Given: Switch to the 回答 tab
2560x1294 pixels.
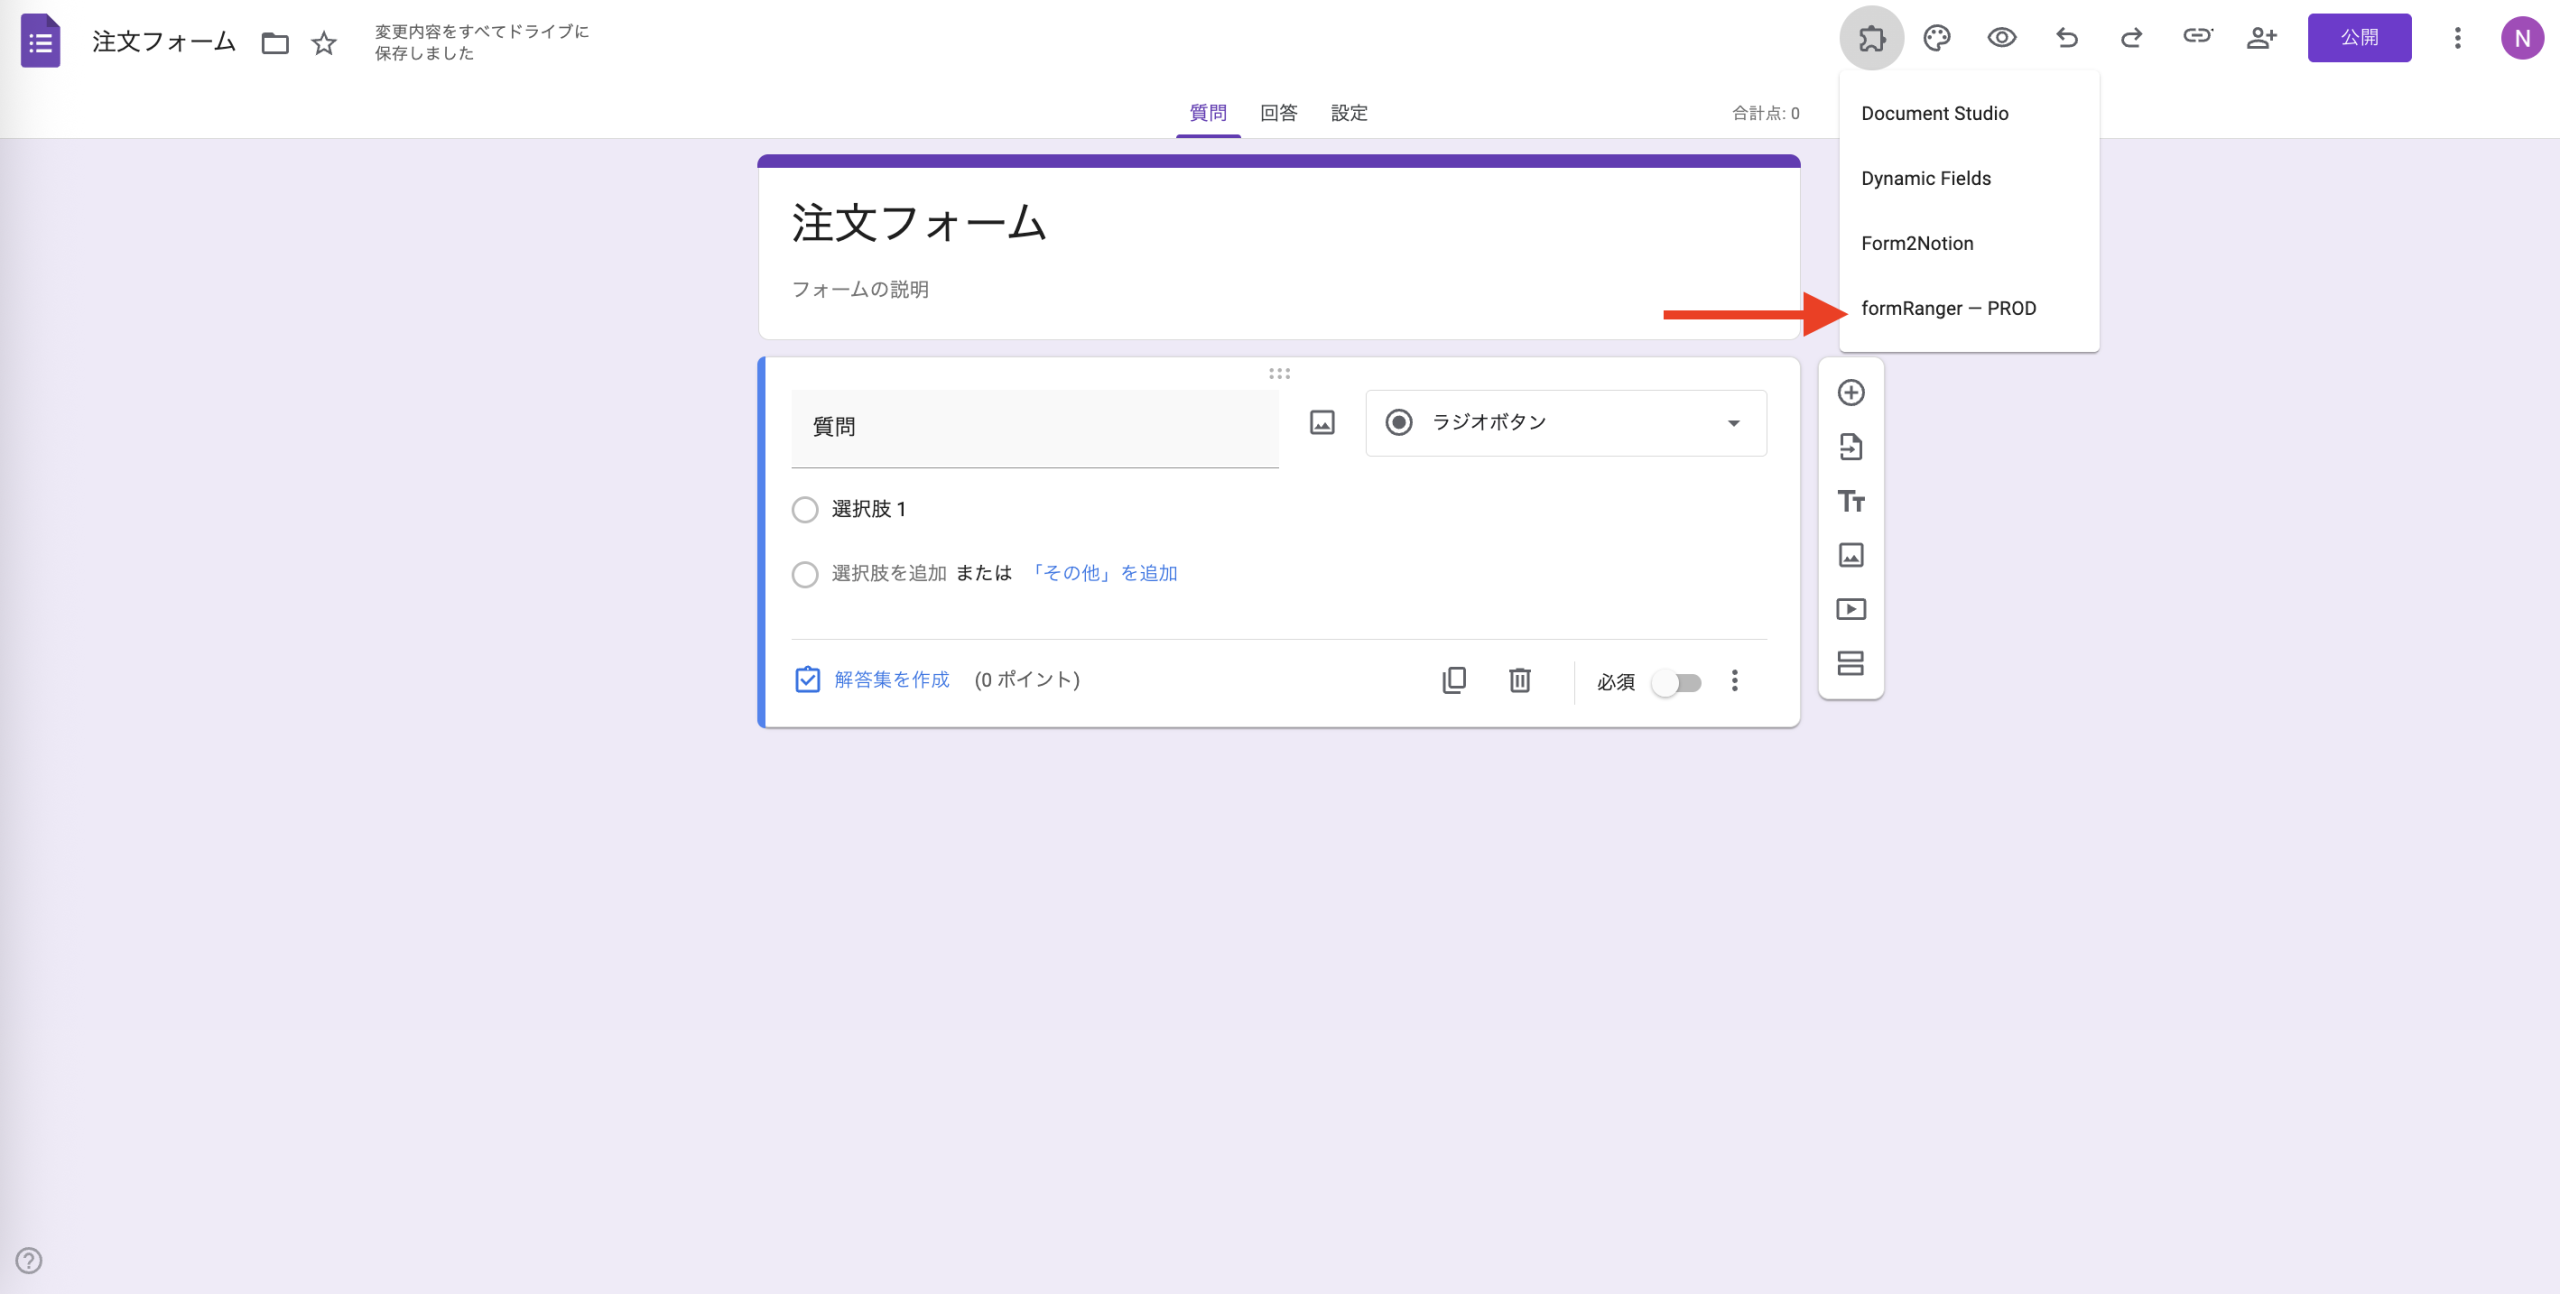Looking at the screenshot, I should (x=1278, y=113).
